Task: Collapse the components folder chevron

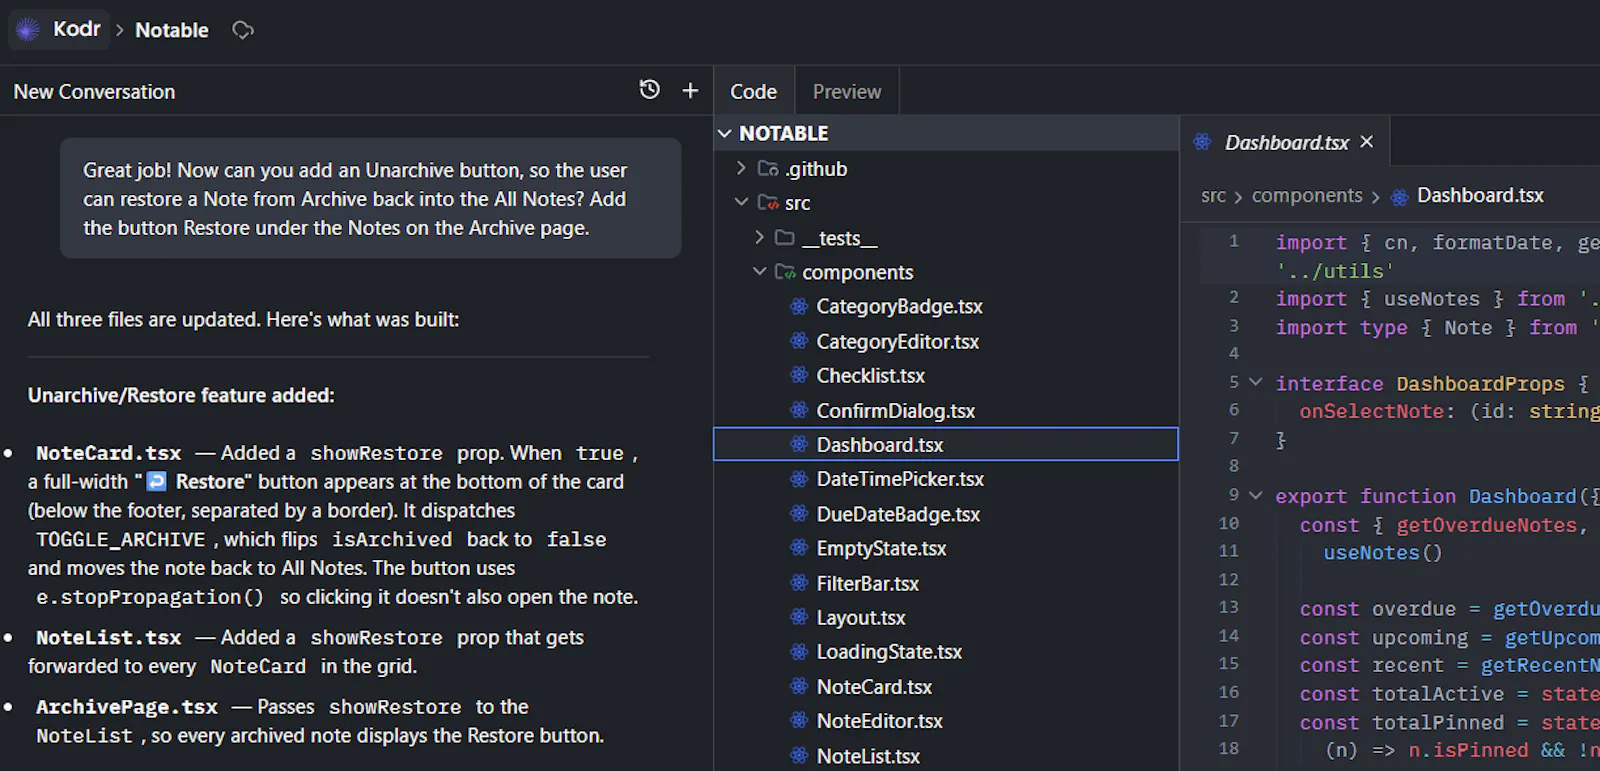Action: coord(759,271)
